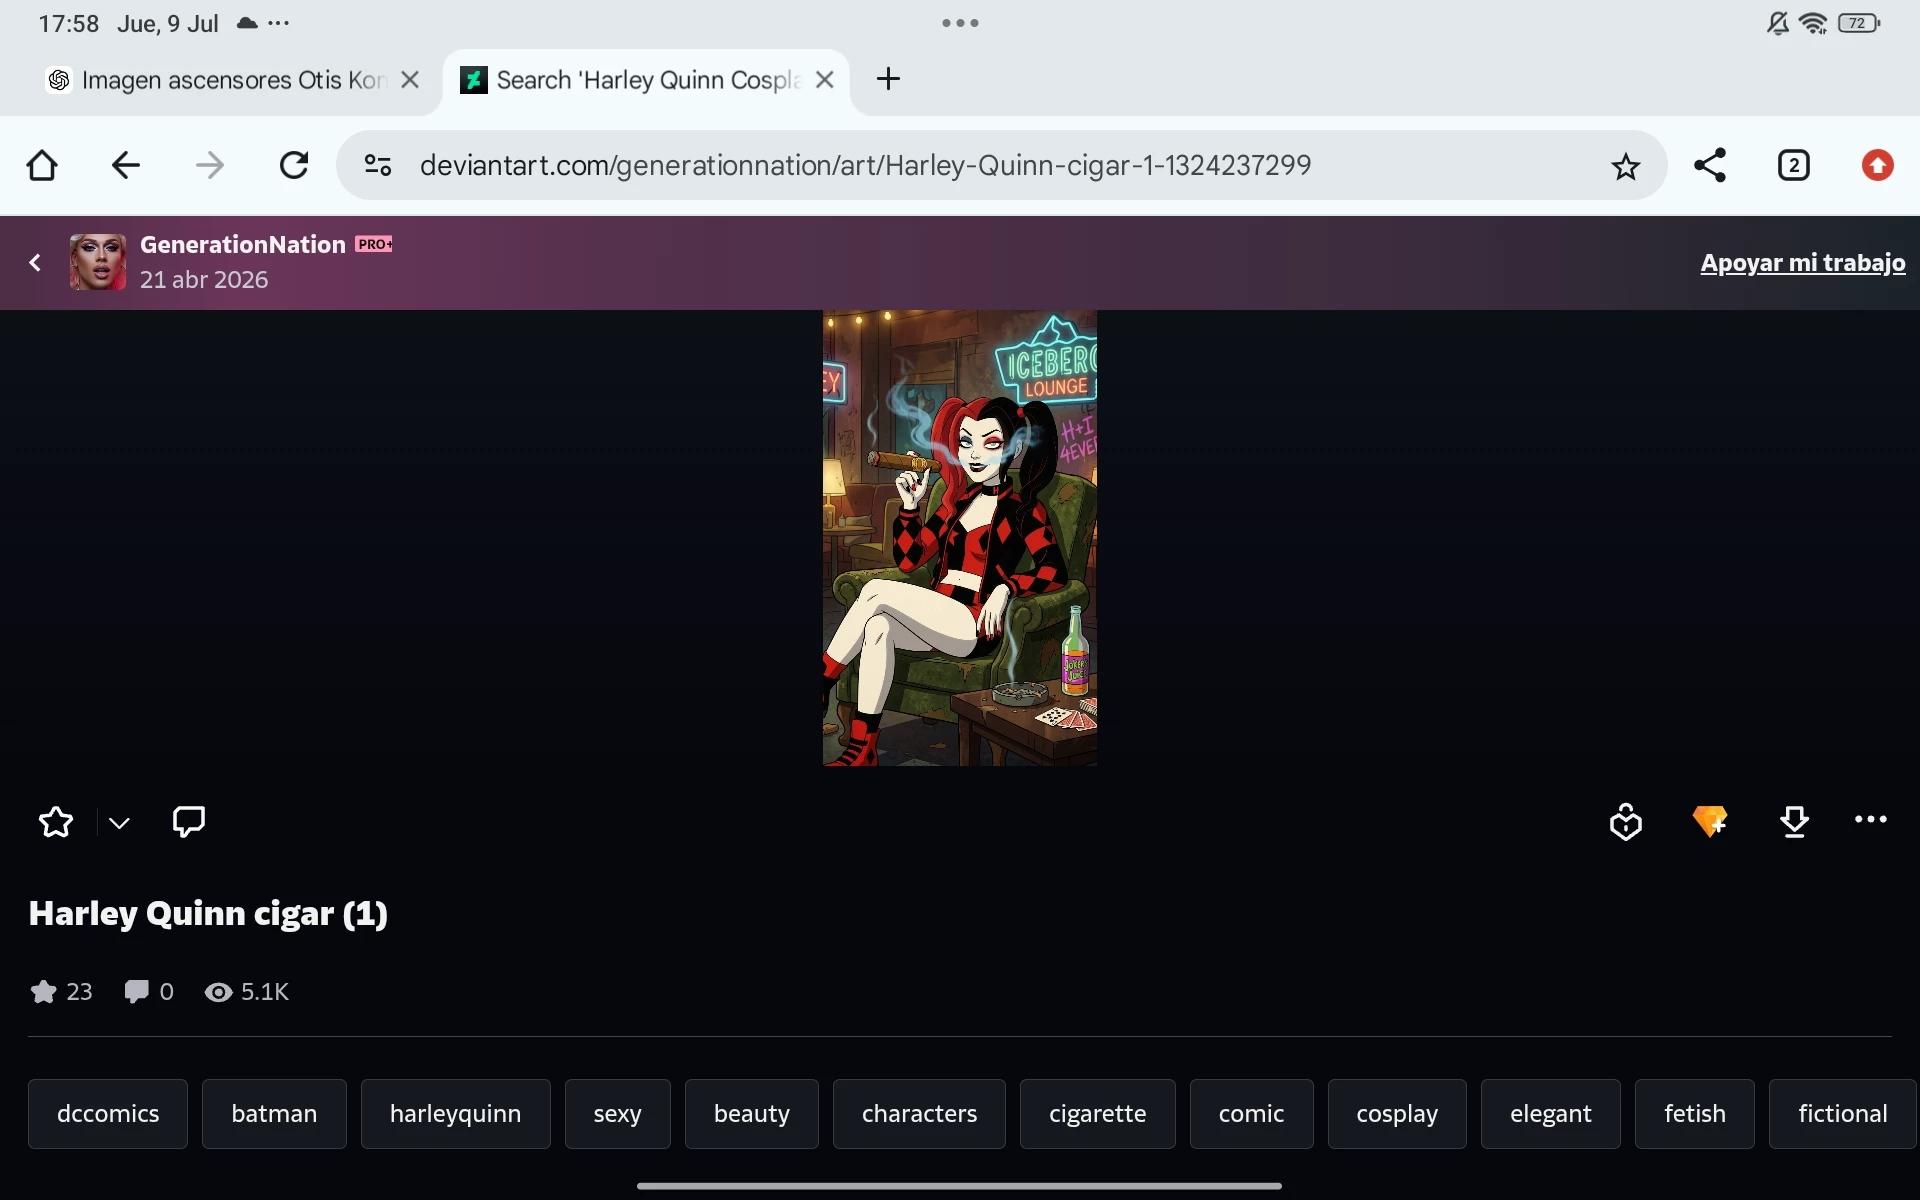Tap the Wi-Fi status icon
The width and height of the screenshot is (1920, 1200).
(x=1813, y=23)
